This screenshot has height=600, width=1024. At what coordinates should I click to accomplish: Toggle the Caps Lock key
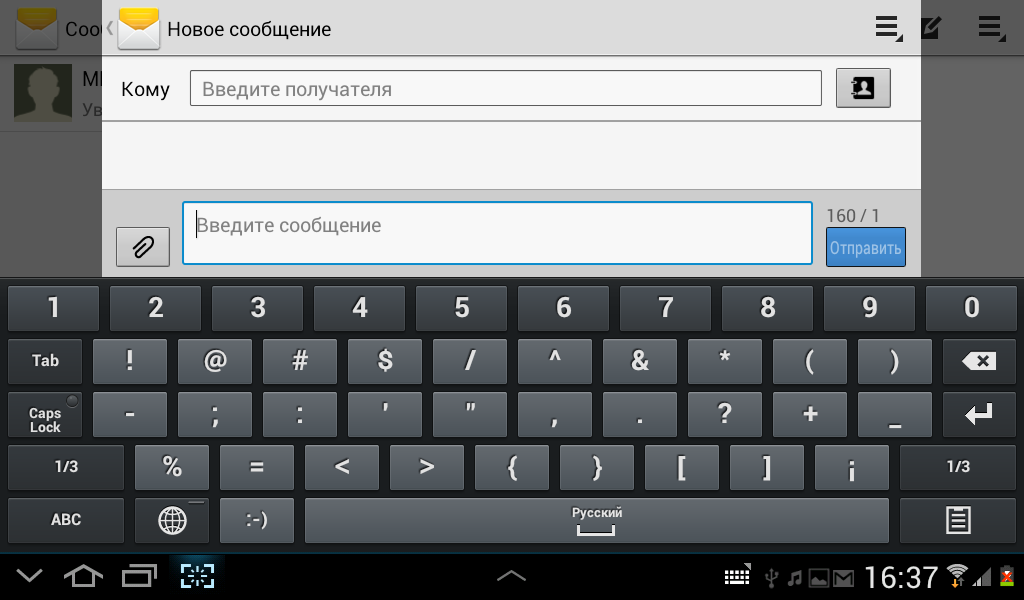pos(45,414)
